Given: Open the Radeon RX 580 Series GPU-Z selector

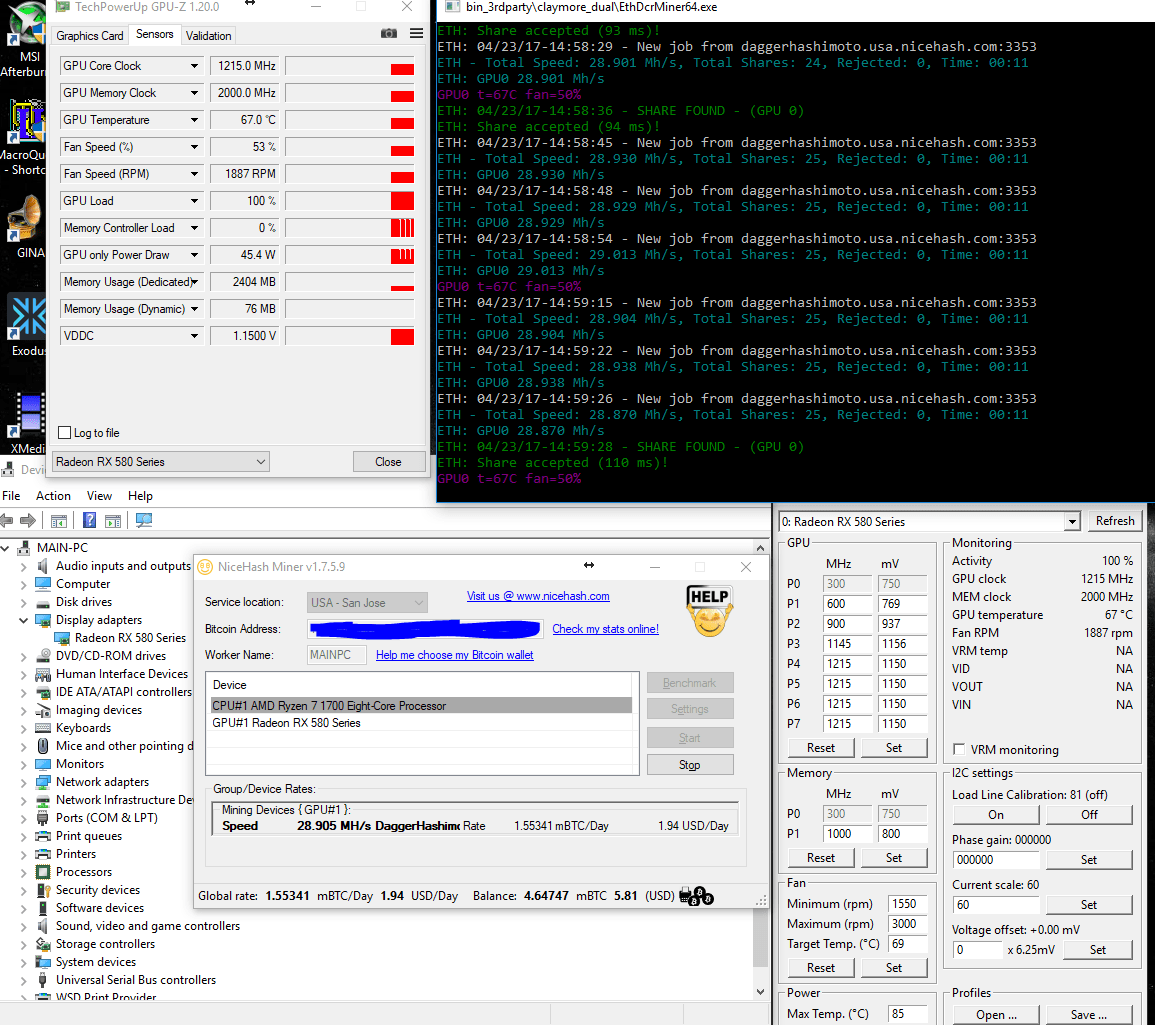Looking at the screenshot, I should tap(161, 462).
